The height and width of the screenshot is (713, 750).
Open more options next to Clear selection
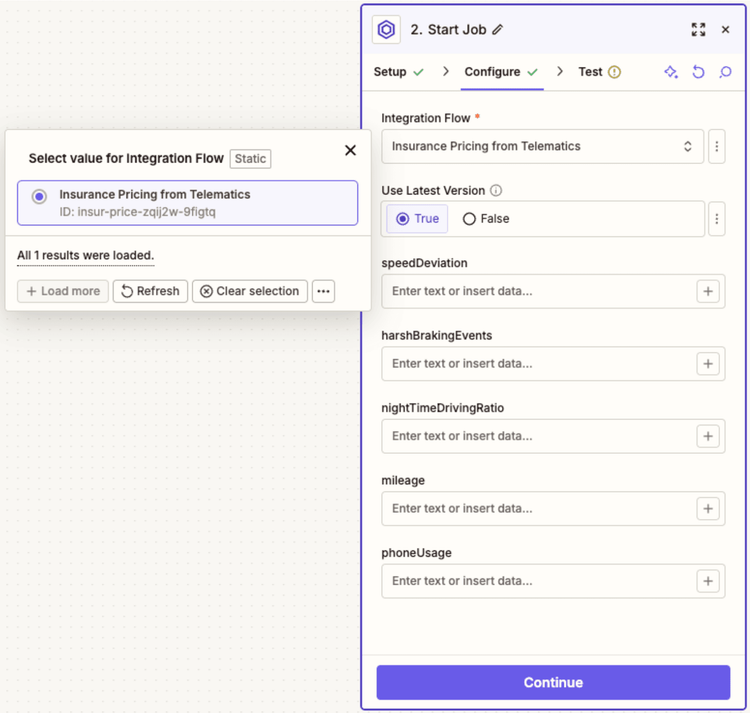[323, 291]
